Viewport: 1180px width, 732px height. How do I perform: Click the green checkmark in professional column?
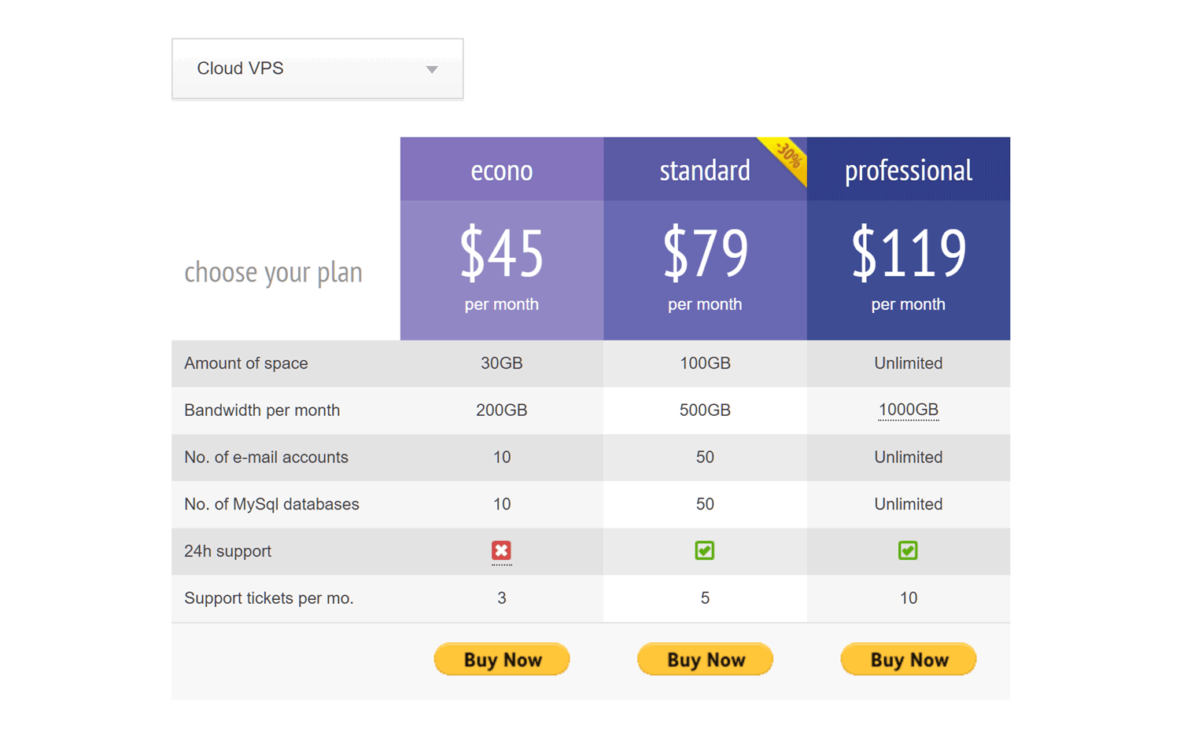908,551
